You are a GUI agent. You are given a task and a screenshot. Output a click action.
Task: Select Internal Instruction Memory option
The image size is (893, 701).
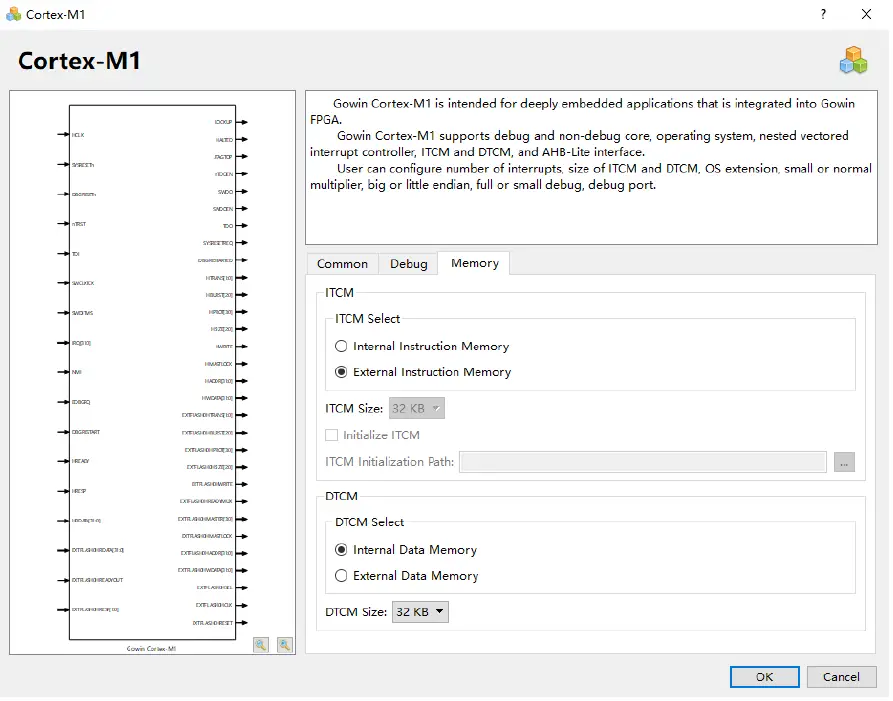[341, 346]
